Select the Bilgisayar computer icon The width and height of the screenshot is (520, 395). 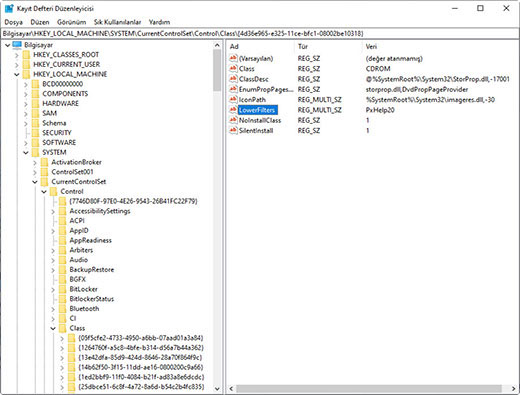(17, 45)
